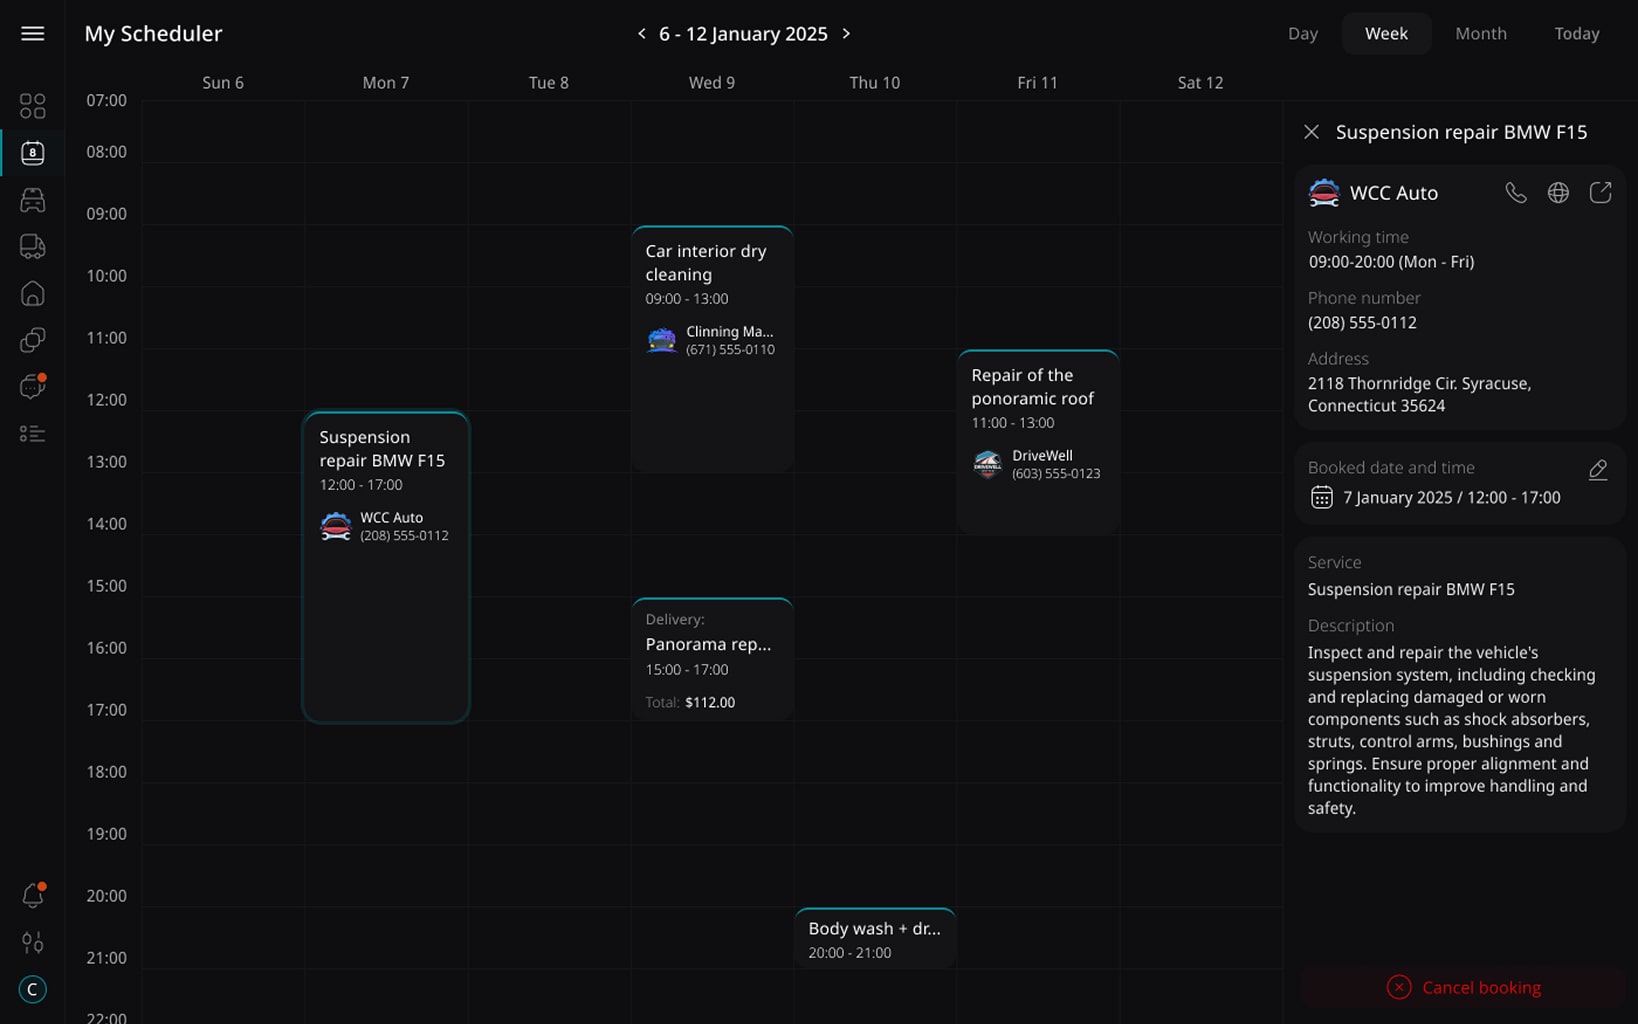
Task: Open settings sliders icon in sidebar
Action: (x=32, y=942)
